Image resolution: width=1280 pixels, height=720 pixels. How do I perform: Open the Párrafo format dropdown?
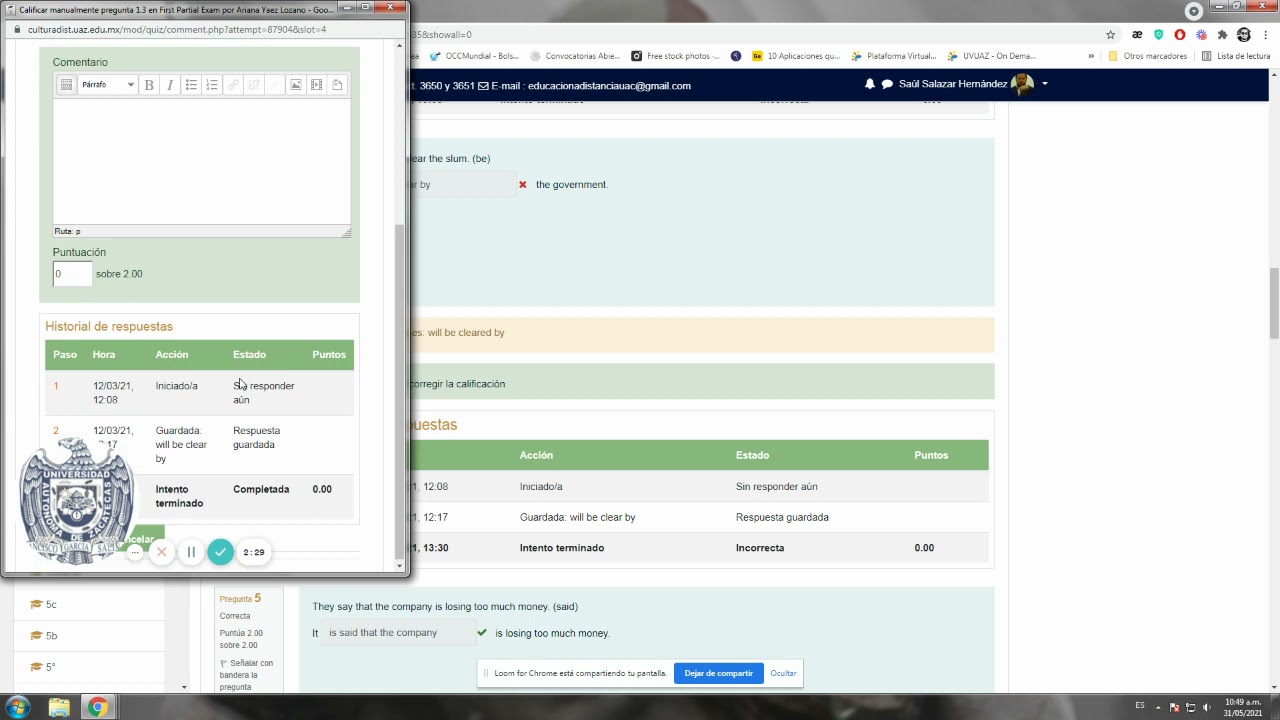pos(107,85)
